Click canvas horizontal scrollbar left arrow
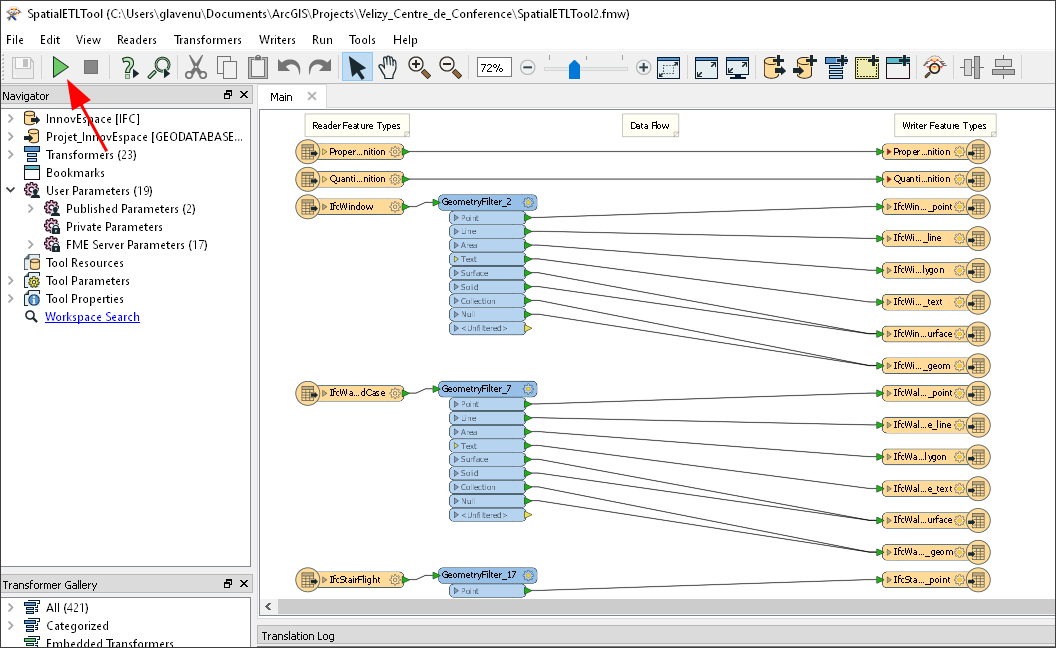Image resolution: width=1056 pixels, height=648 pixels. pos(268,606)
